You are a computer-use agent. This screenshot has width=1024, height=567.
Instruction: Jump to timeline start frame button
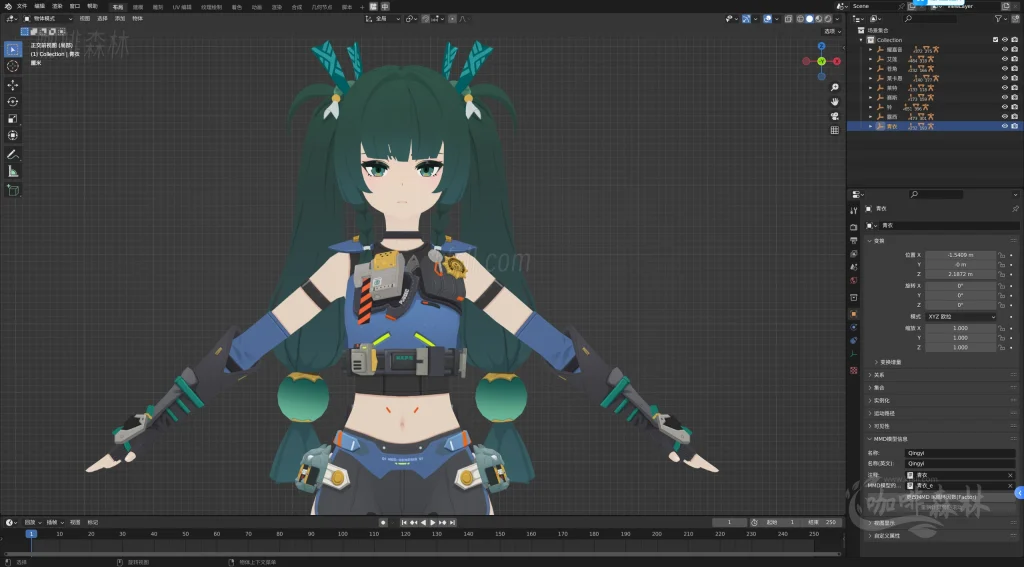(x=404, y=523)
